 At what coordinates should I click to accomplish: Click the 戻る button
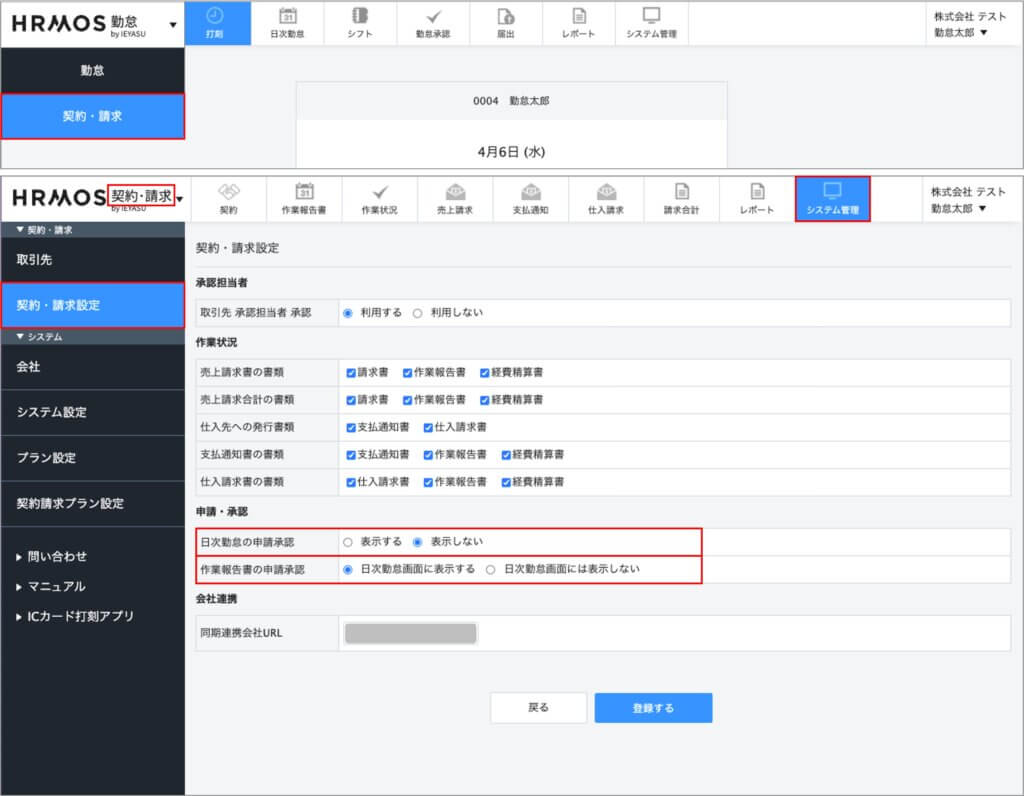(x=538, y=708)
